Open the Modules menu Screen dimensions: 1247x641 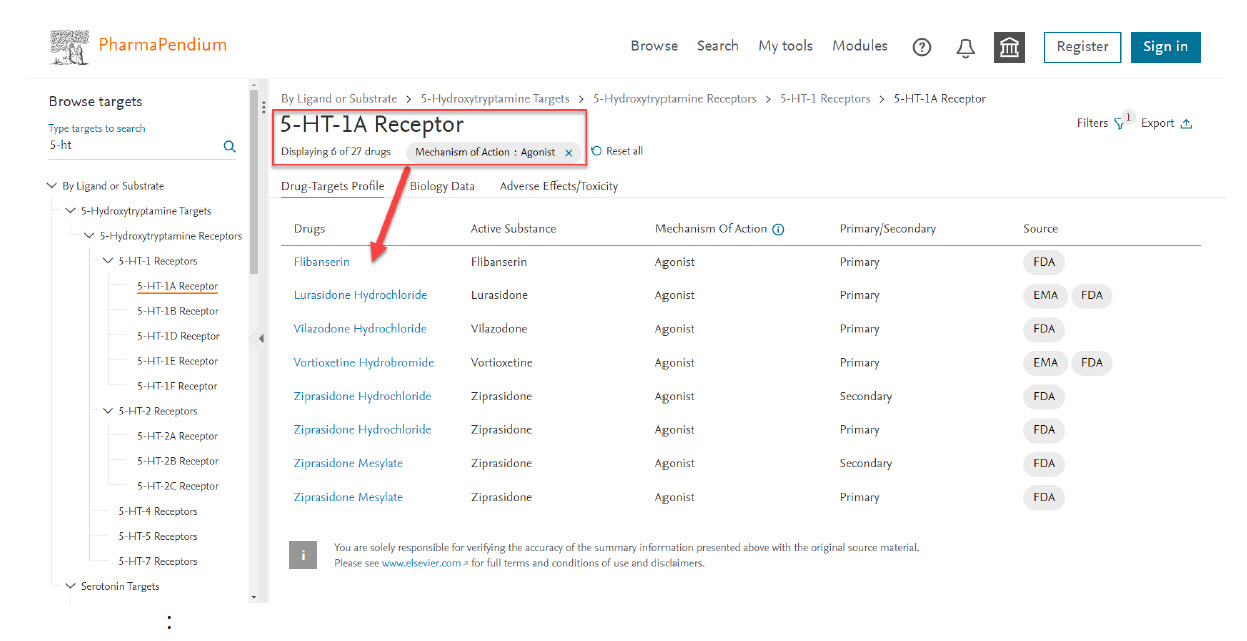coord(859,46)
